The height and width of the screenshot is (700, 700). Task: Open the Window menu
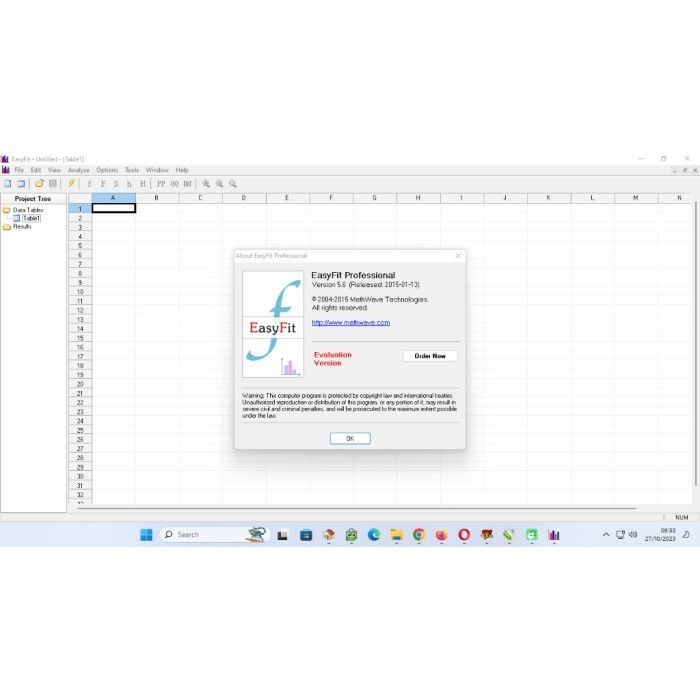(157, 170)
